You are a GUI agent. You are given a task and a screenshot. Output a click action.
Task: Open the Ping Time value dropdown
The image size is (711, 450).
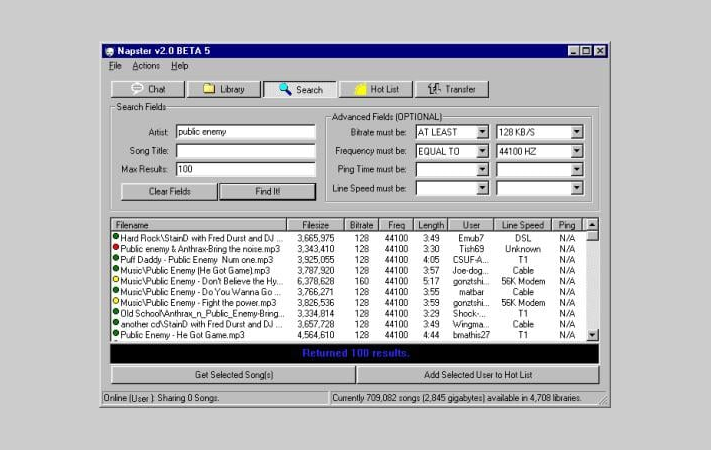576,170
